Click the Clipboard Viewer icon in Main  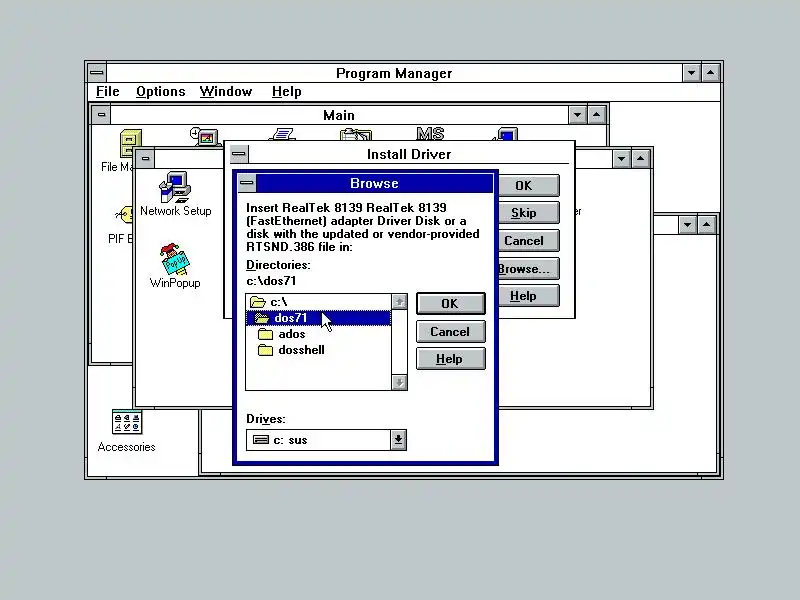(356, 135)
